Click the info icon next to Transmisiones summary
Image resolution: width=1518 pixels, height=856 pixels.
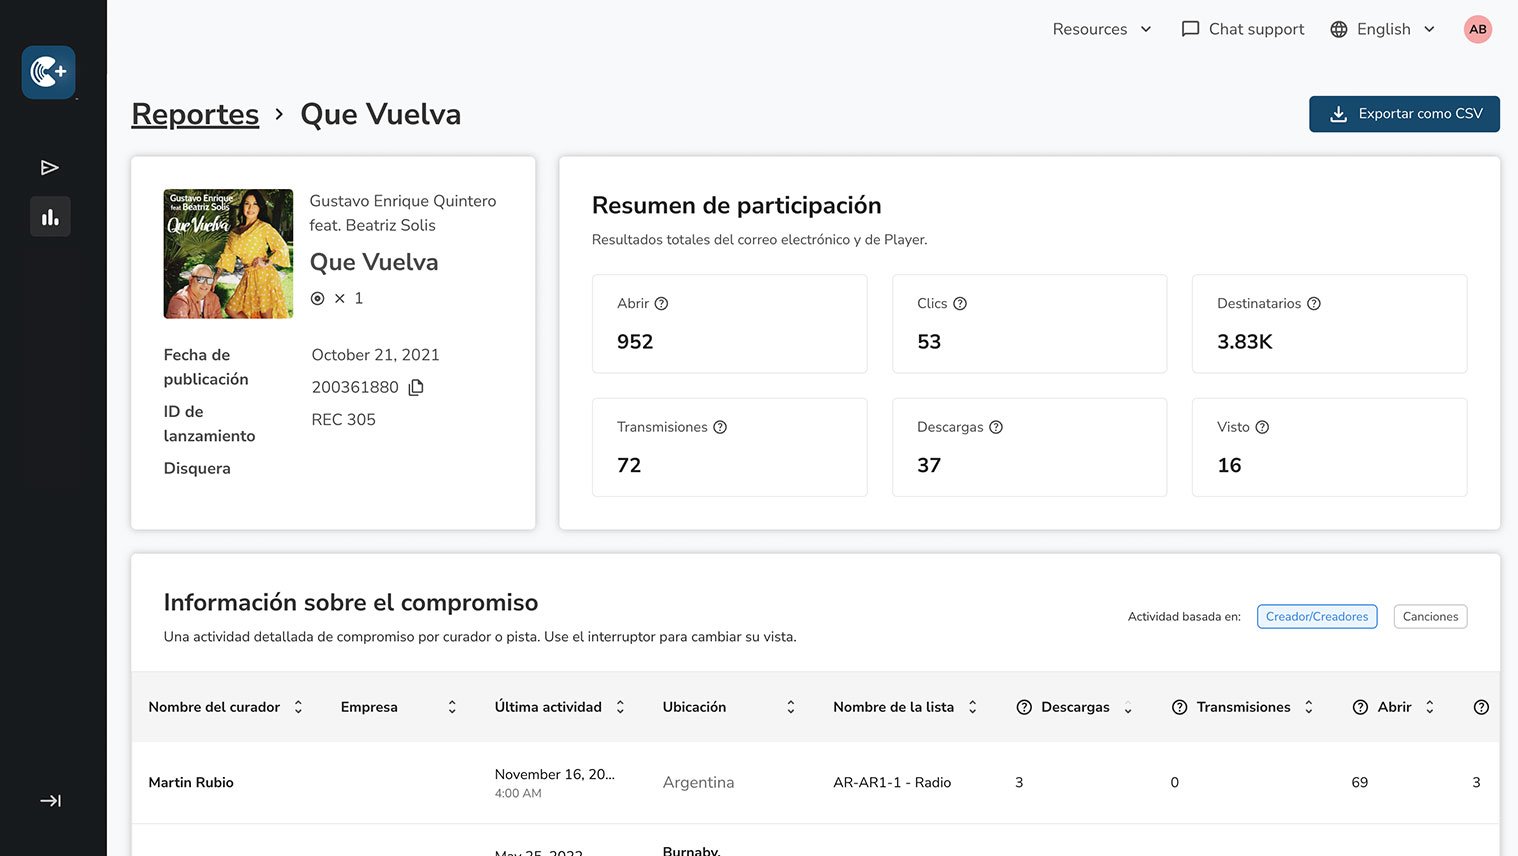click(720, 427)
